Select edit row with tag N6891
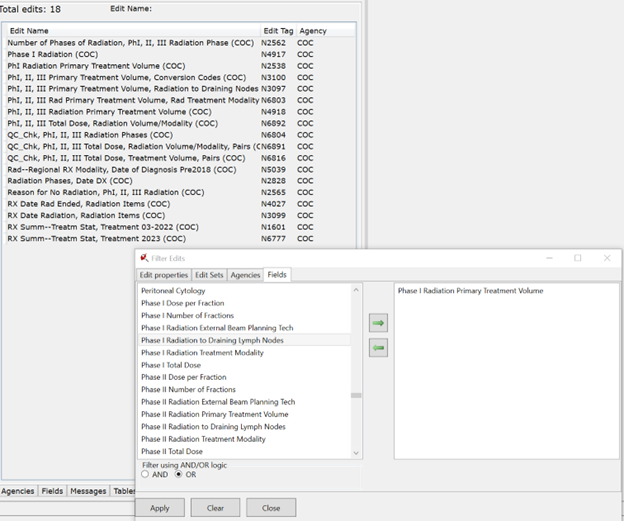Screen dimensions: 624x521 tap(180, 146)
